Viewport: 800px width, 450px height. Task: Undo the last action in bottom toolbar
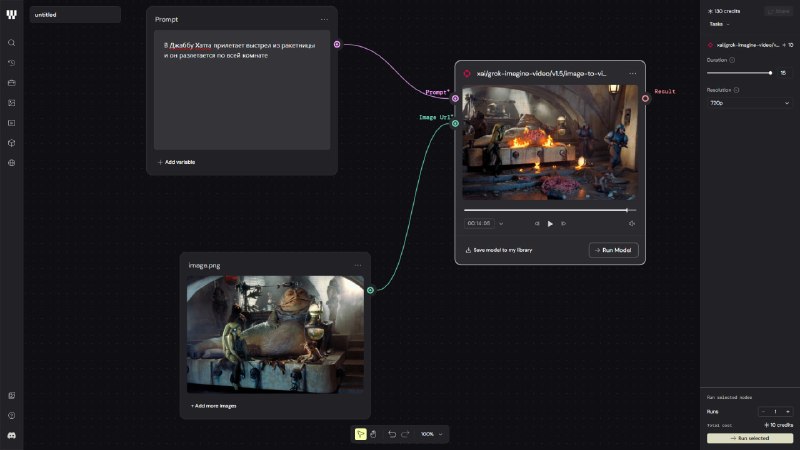[392, 434]
